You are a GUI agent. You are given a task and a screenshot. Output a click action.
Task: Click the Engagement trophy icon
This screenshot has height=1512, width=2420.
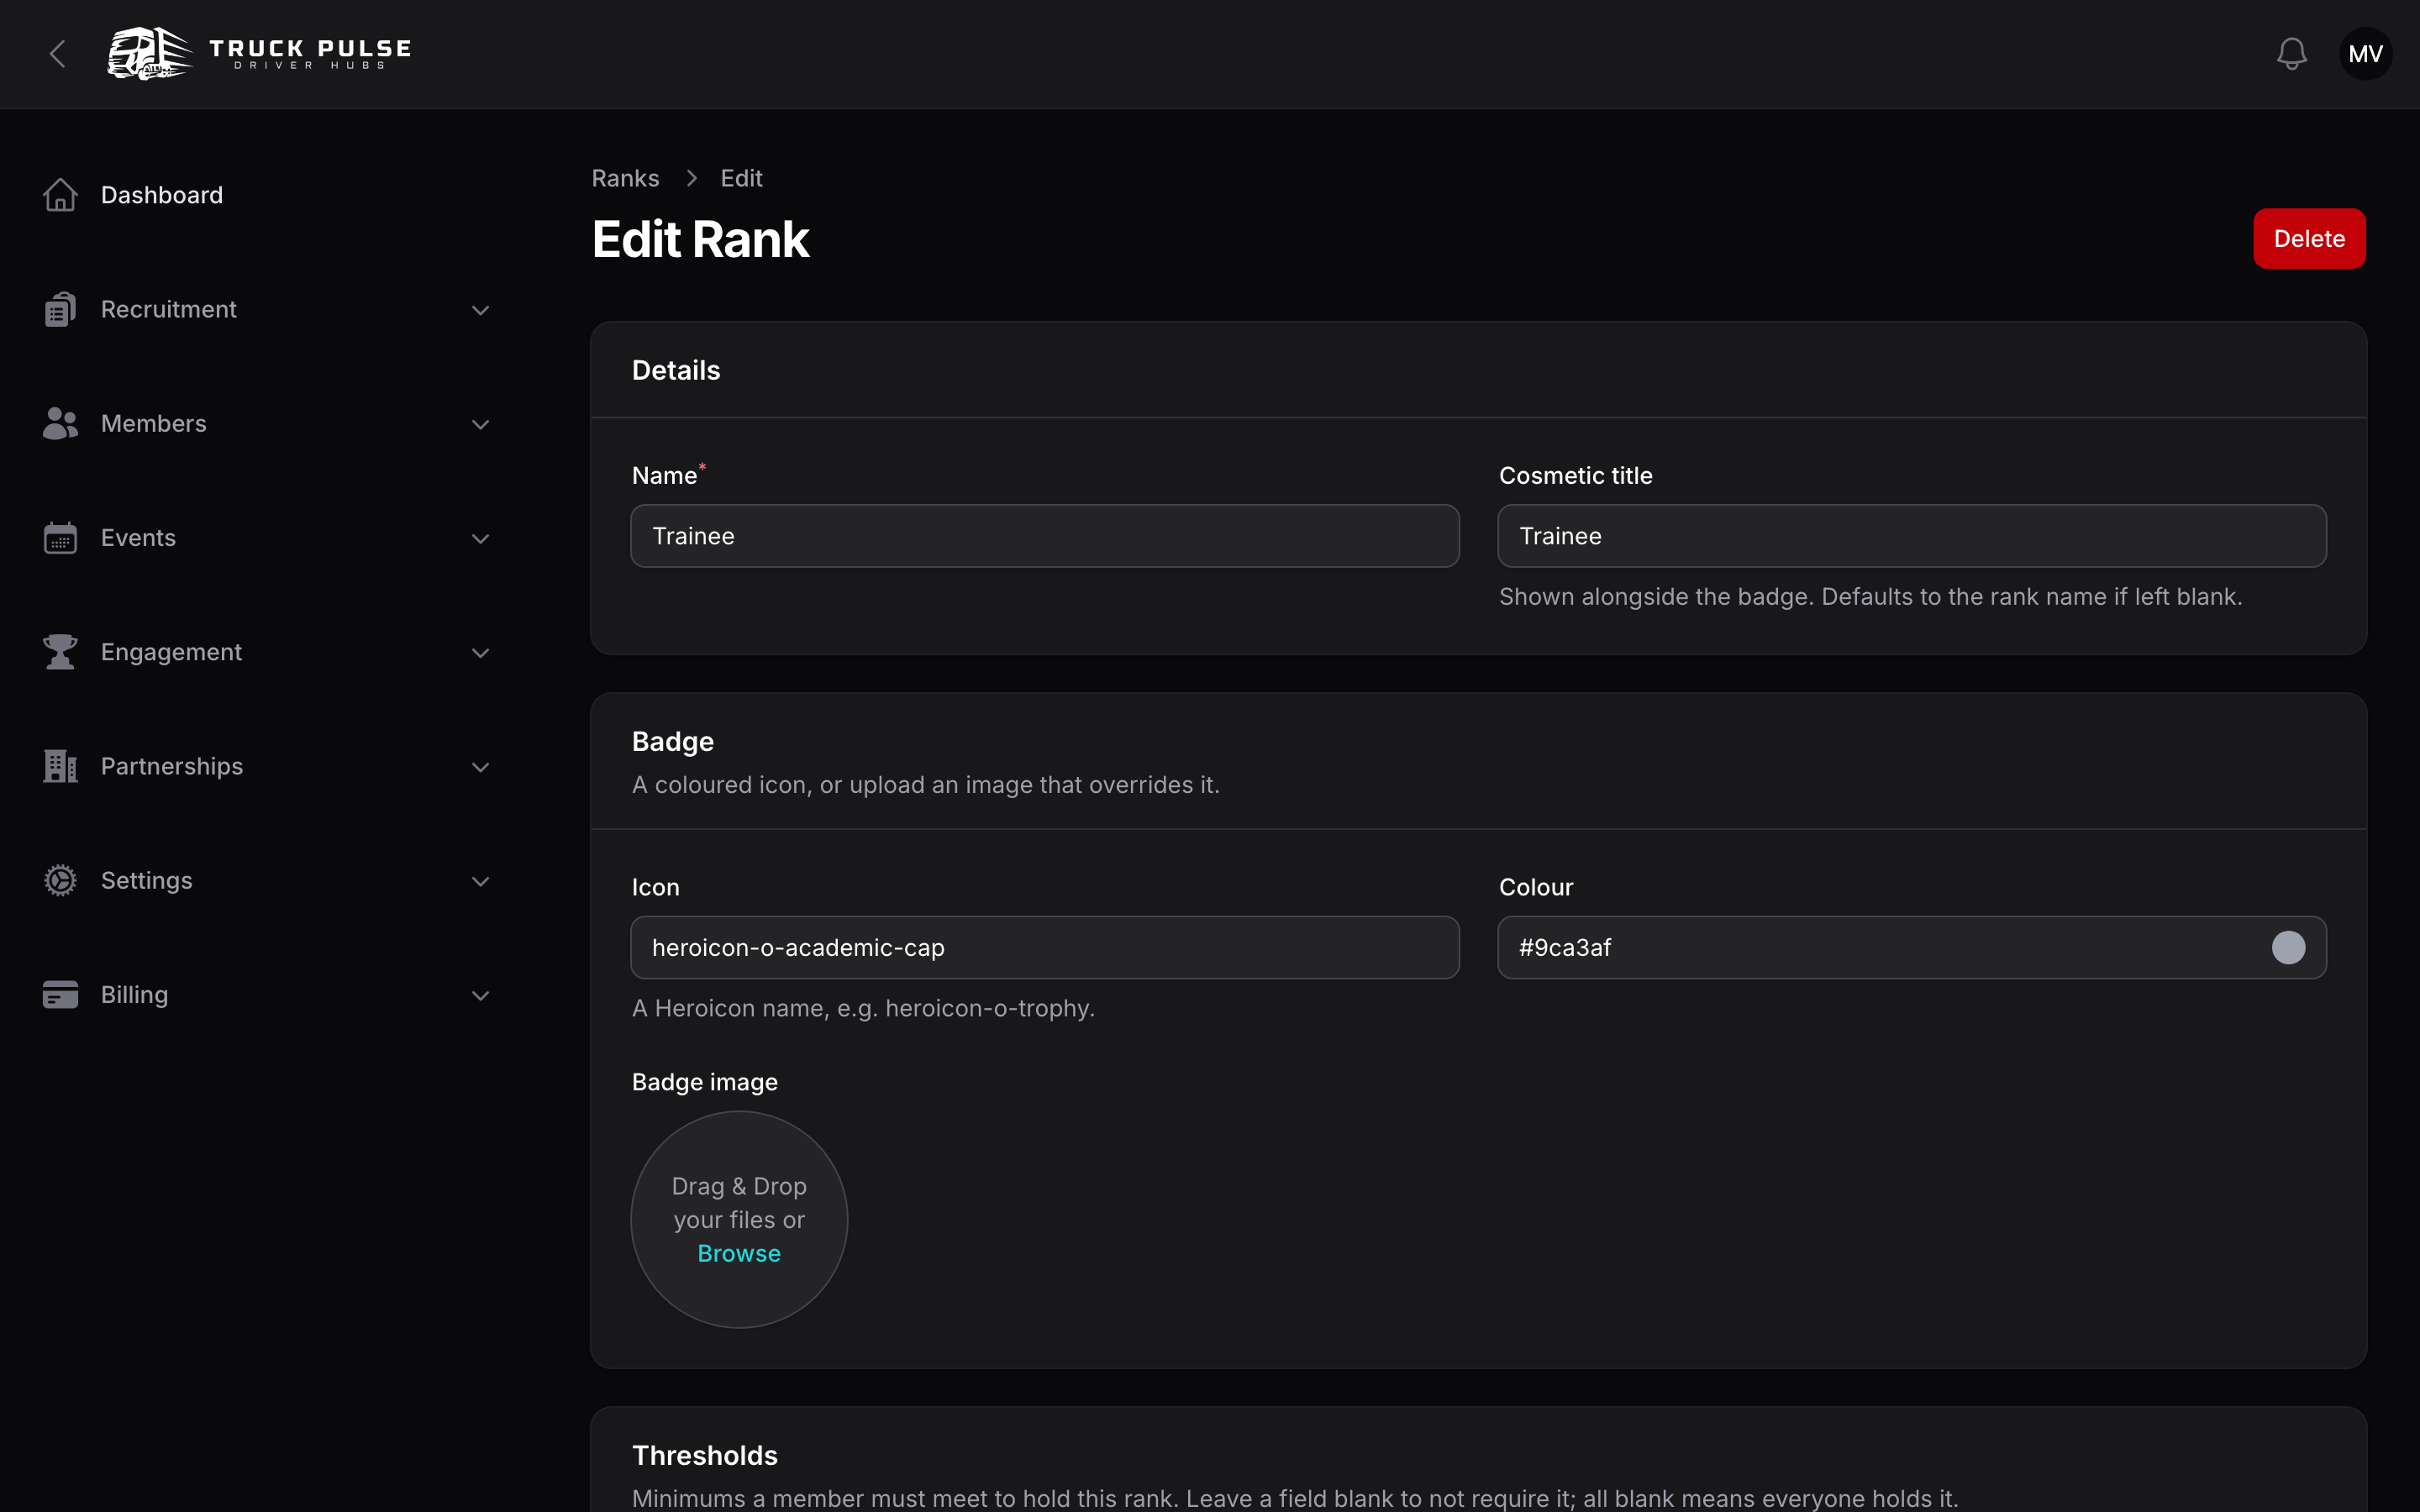click(60, 652)
